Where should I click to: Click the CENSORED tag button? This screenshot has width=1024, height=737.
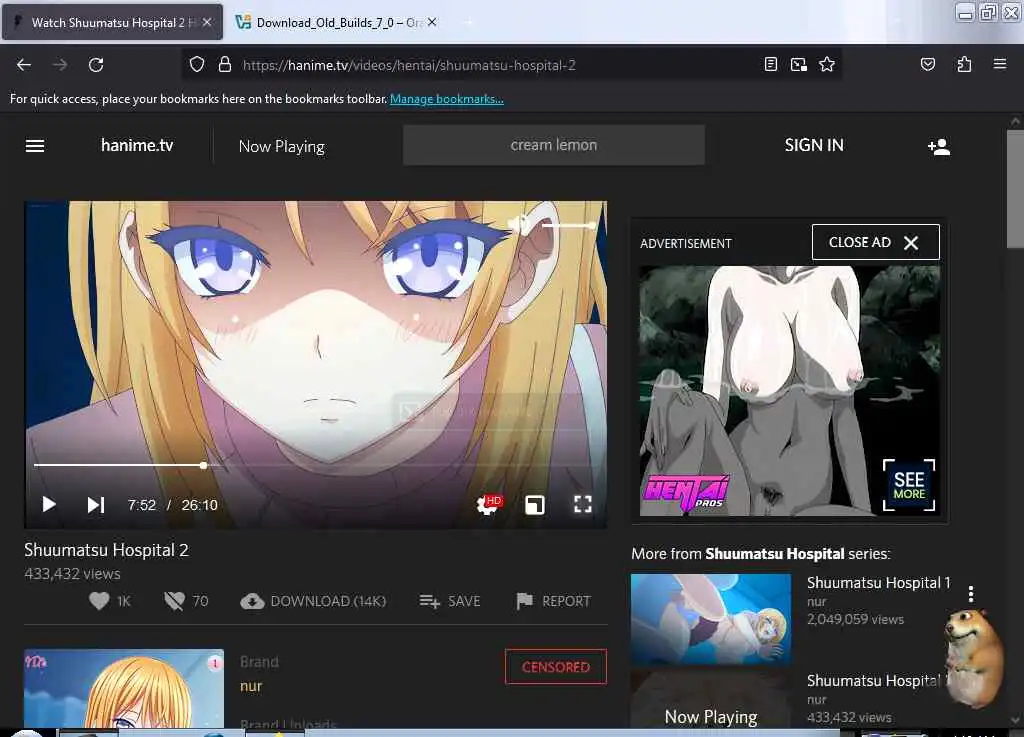tap(556, 666)
